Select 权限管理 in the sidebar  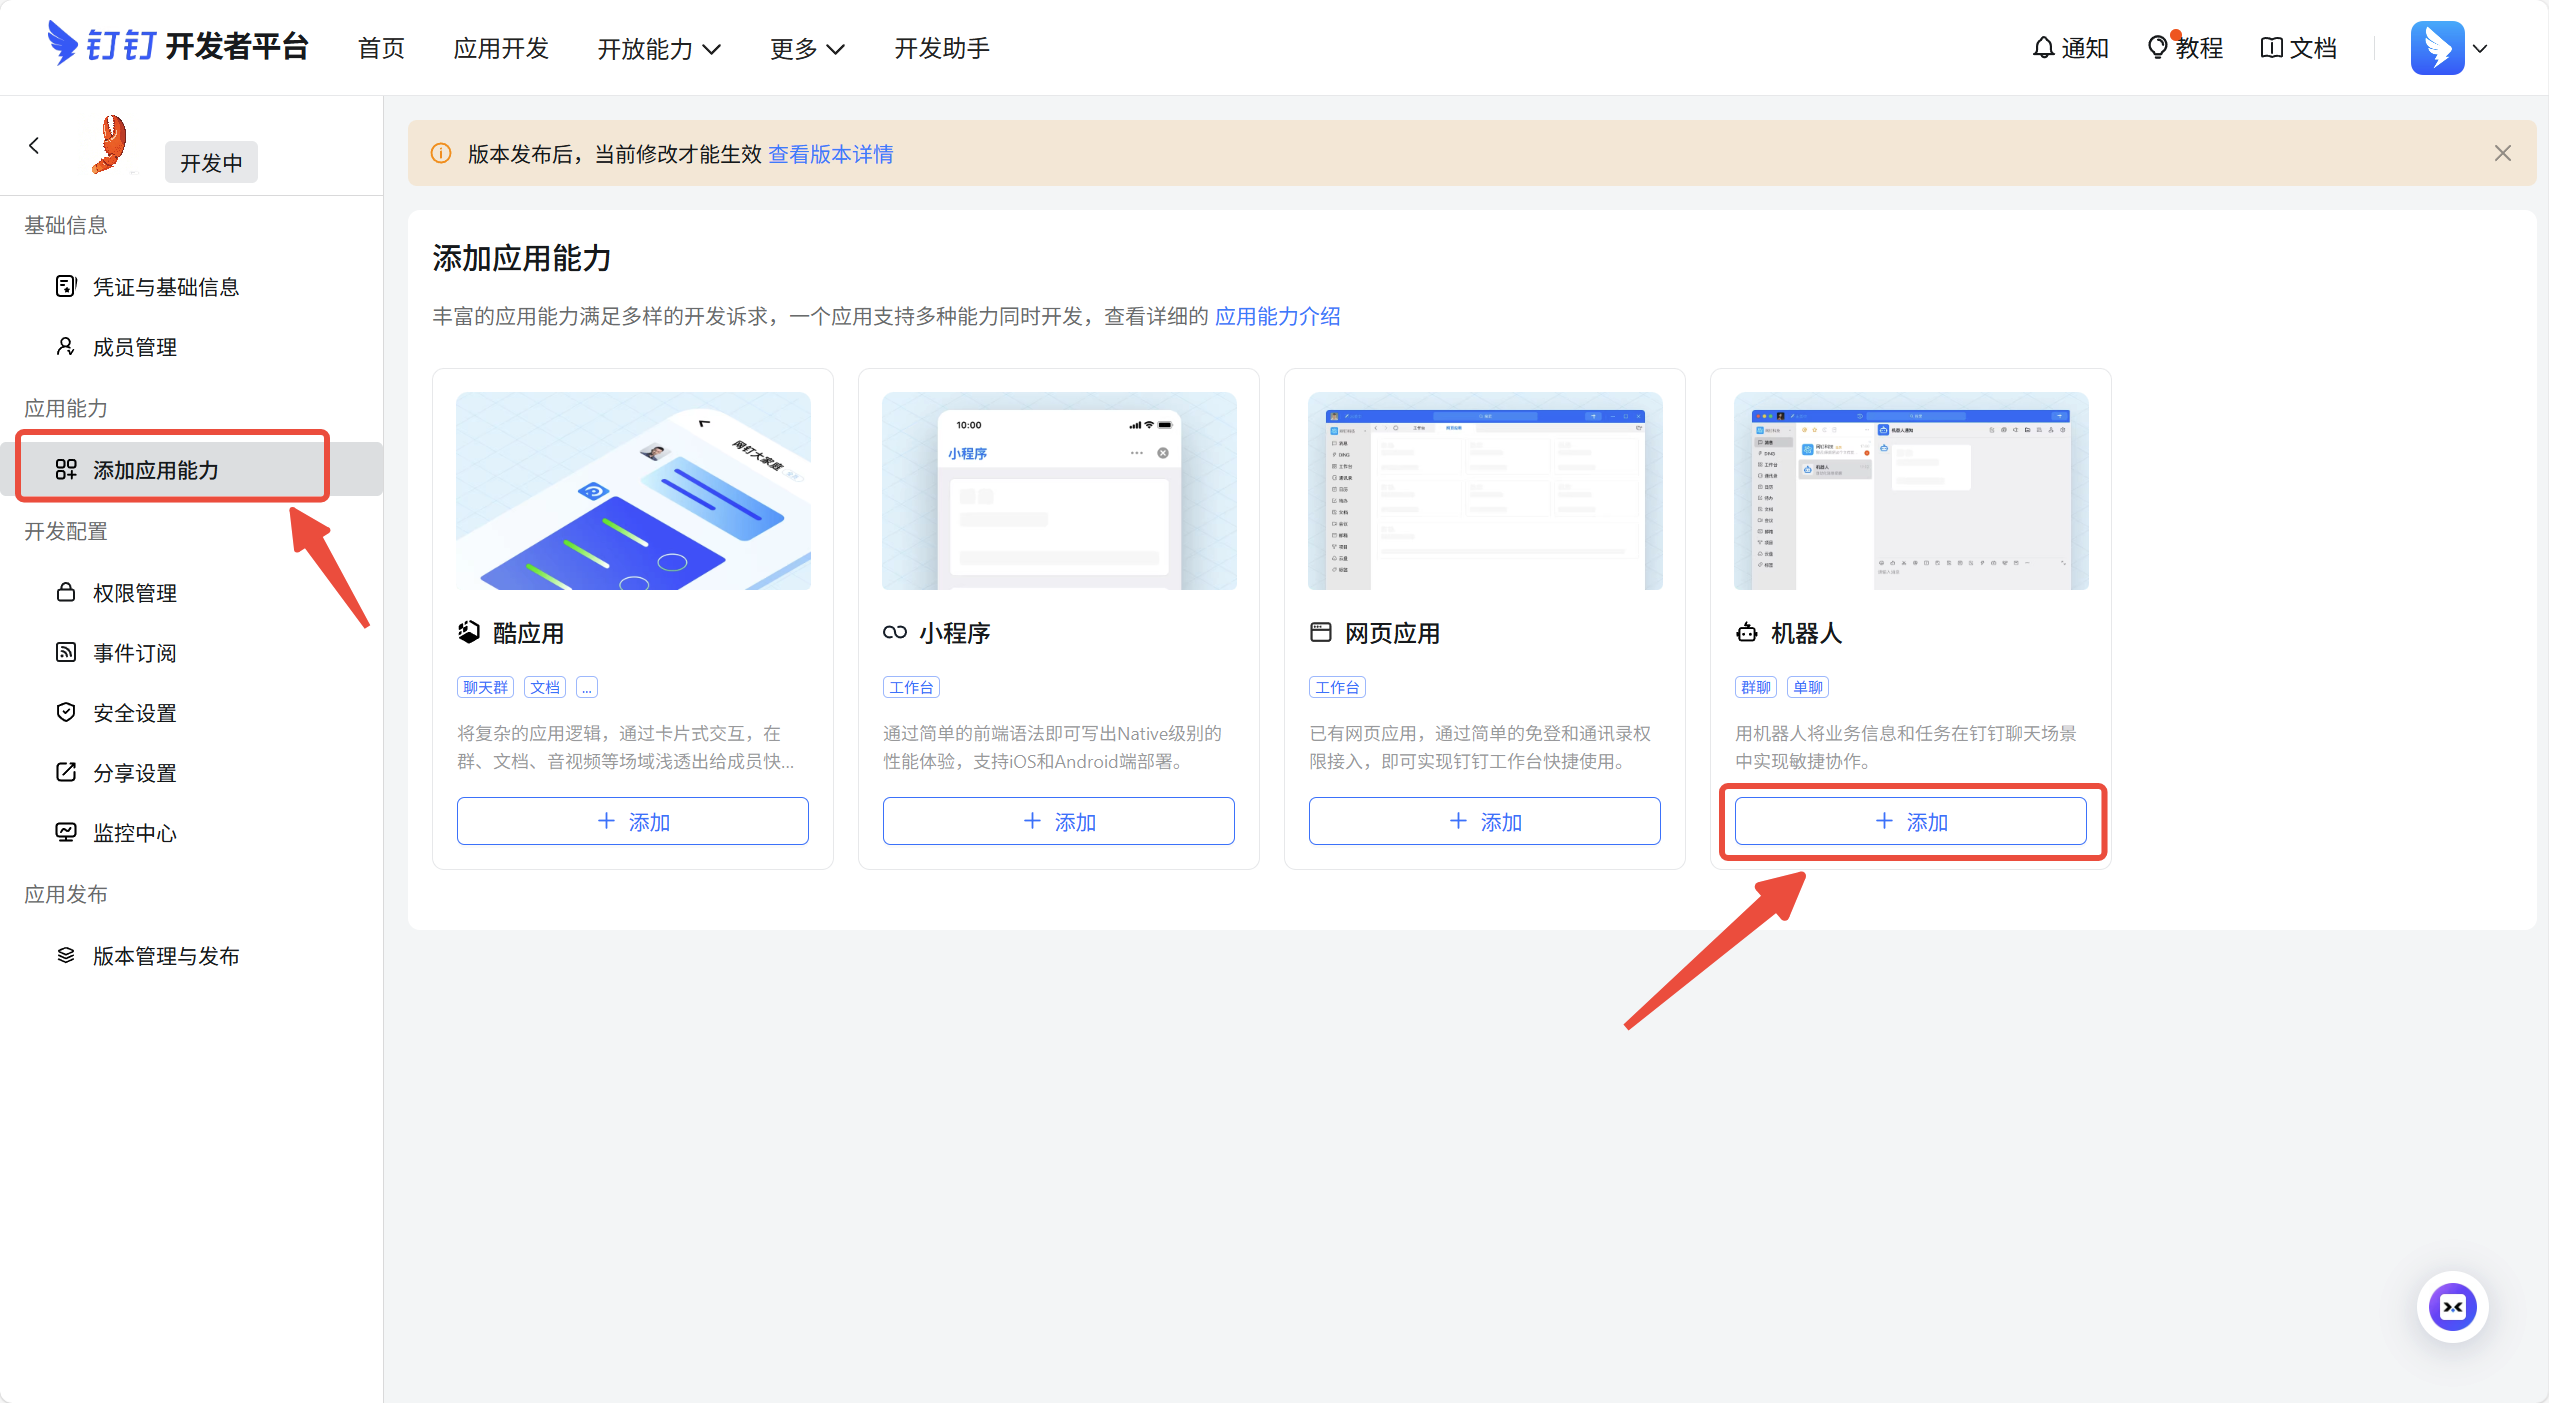tap(134, 593)
